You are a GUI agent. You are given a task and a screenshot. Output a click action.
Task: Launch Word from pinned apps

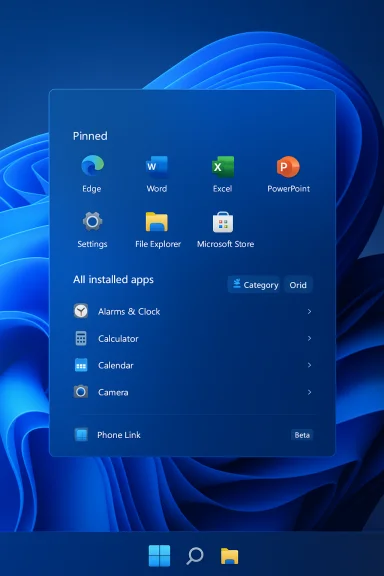coord(157,166)
